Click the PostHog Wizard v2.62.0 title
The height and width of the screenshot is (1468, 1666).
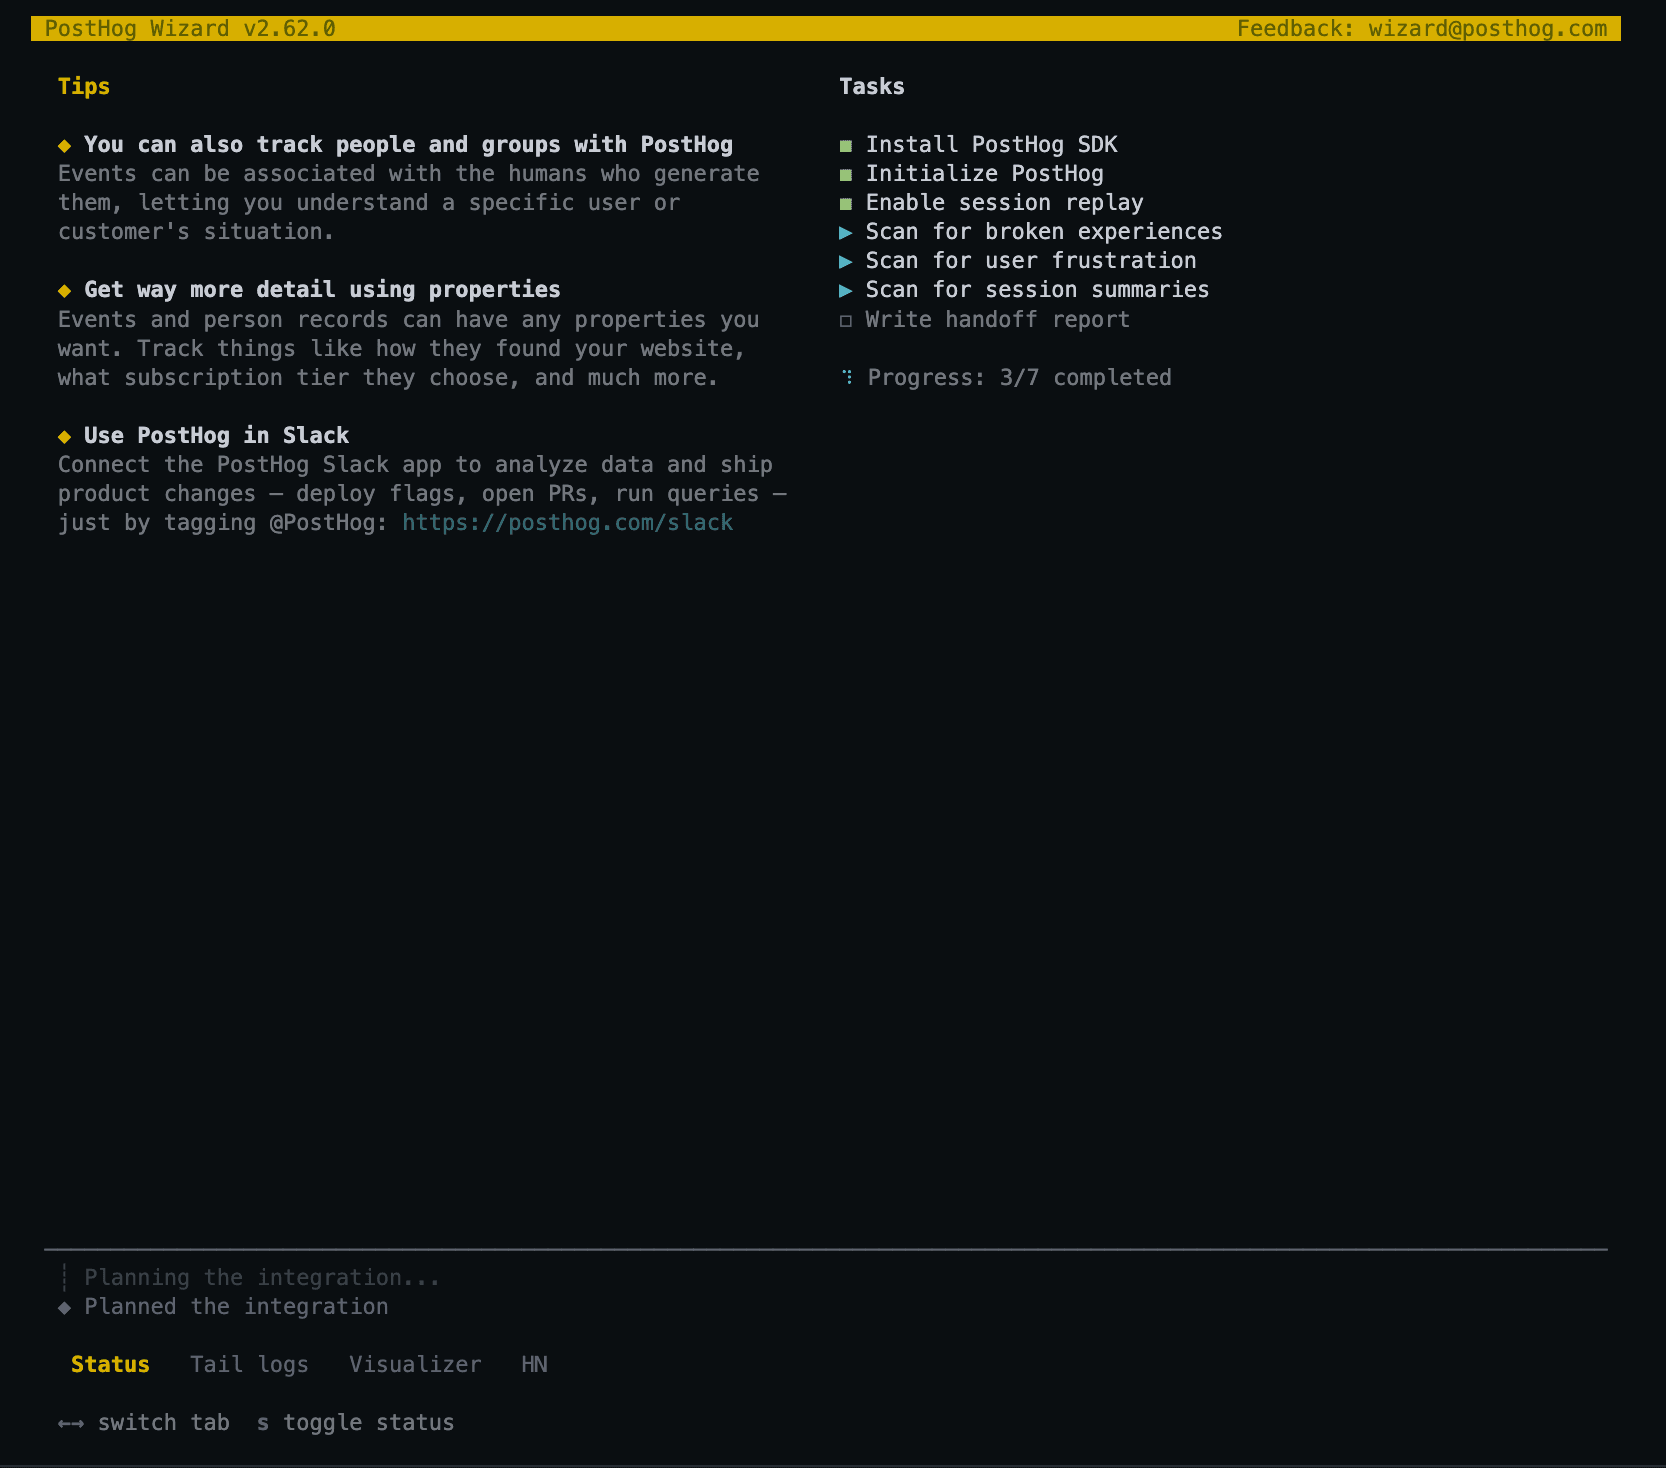pyautogui.click(x=190, y=28)
